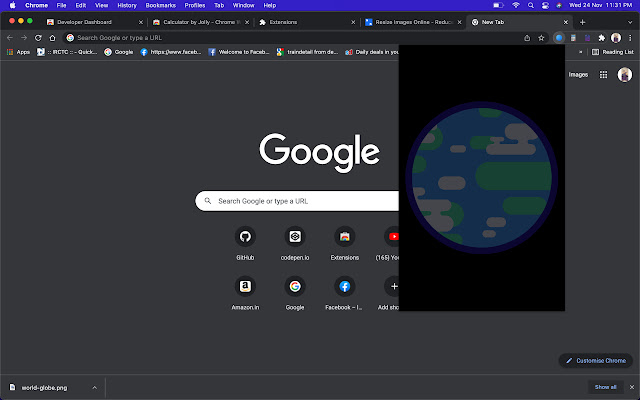Click the address bar URL field
The width and height of the screenshot is (640, 400).
point(294,38)
